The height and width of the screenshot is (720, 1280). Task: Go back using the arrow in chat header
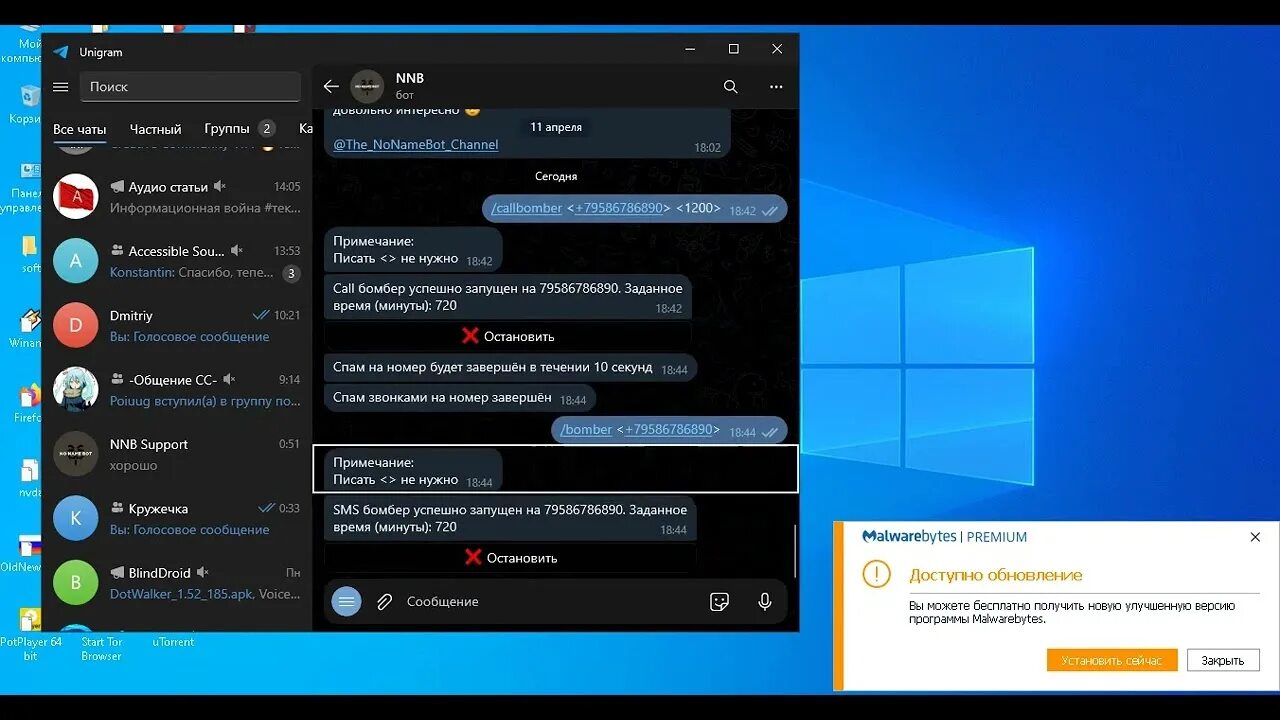click(330, 87)
